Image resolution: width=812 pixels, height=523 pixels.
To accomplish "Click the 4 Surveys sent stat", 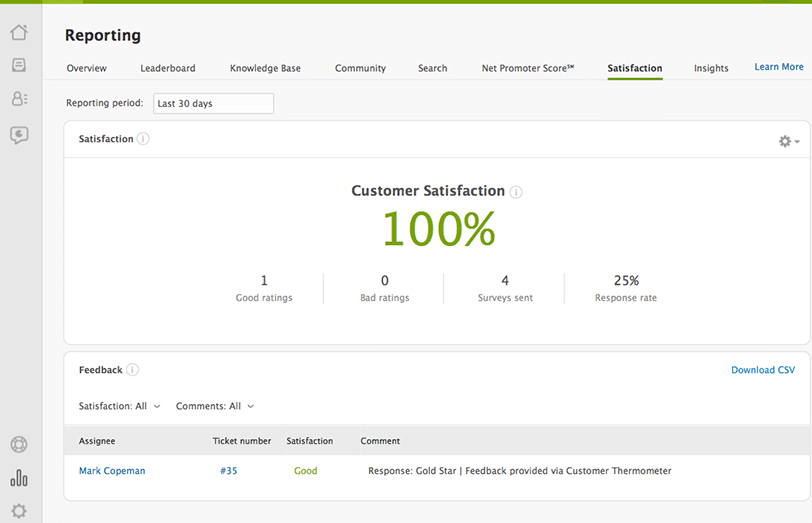I will click(505, 288).
